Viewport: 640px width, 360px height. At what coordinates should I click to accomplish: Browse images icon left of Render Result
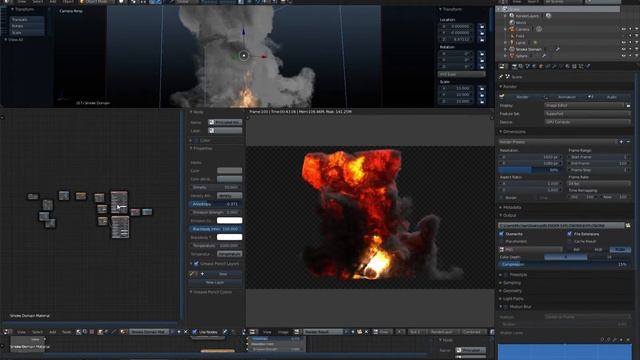click(x=297, y=332)
